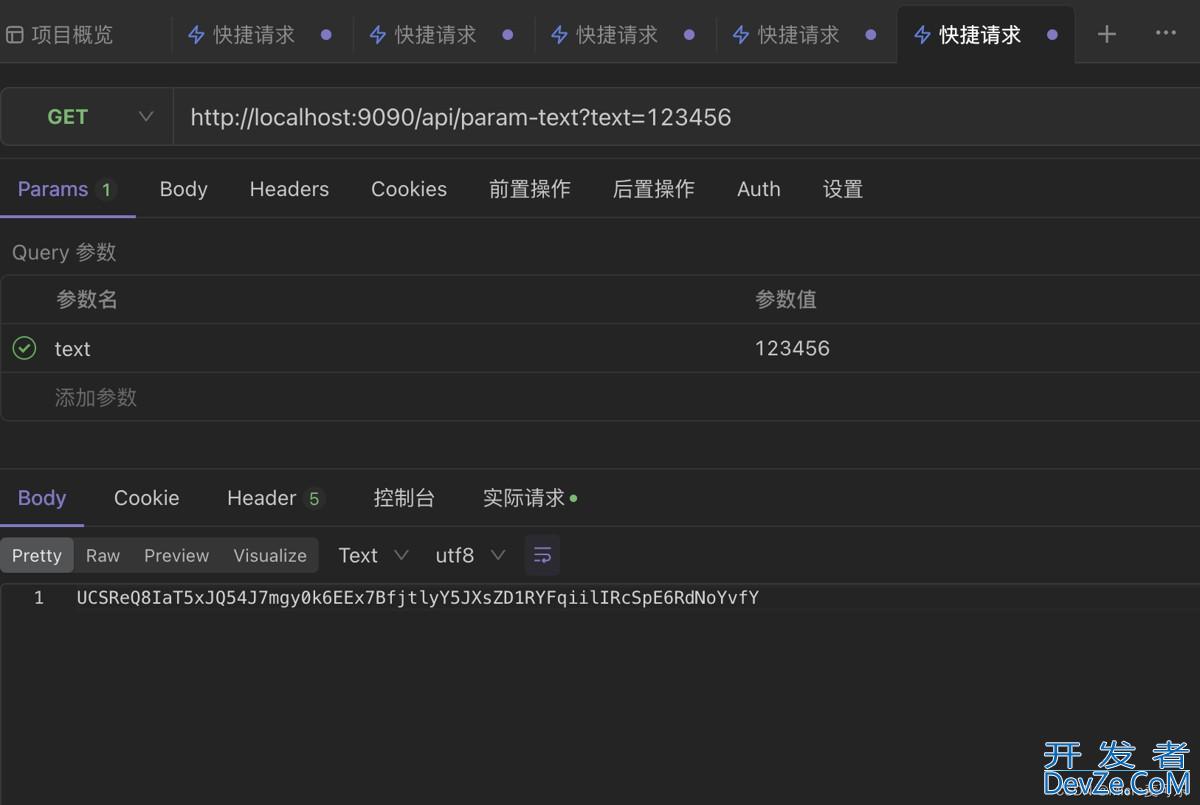Click lightning icon of the active quick request tab
The height and width of the screenshot is (805, 1200).
pyautogui.click(x=922, y=35)
